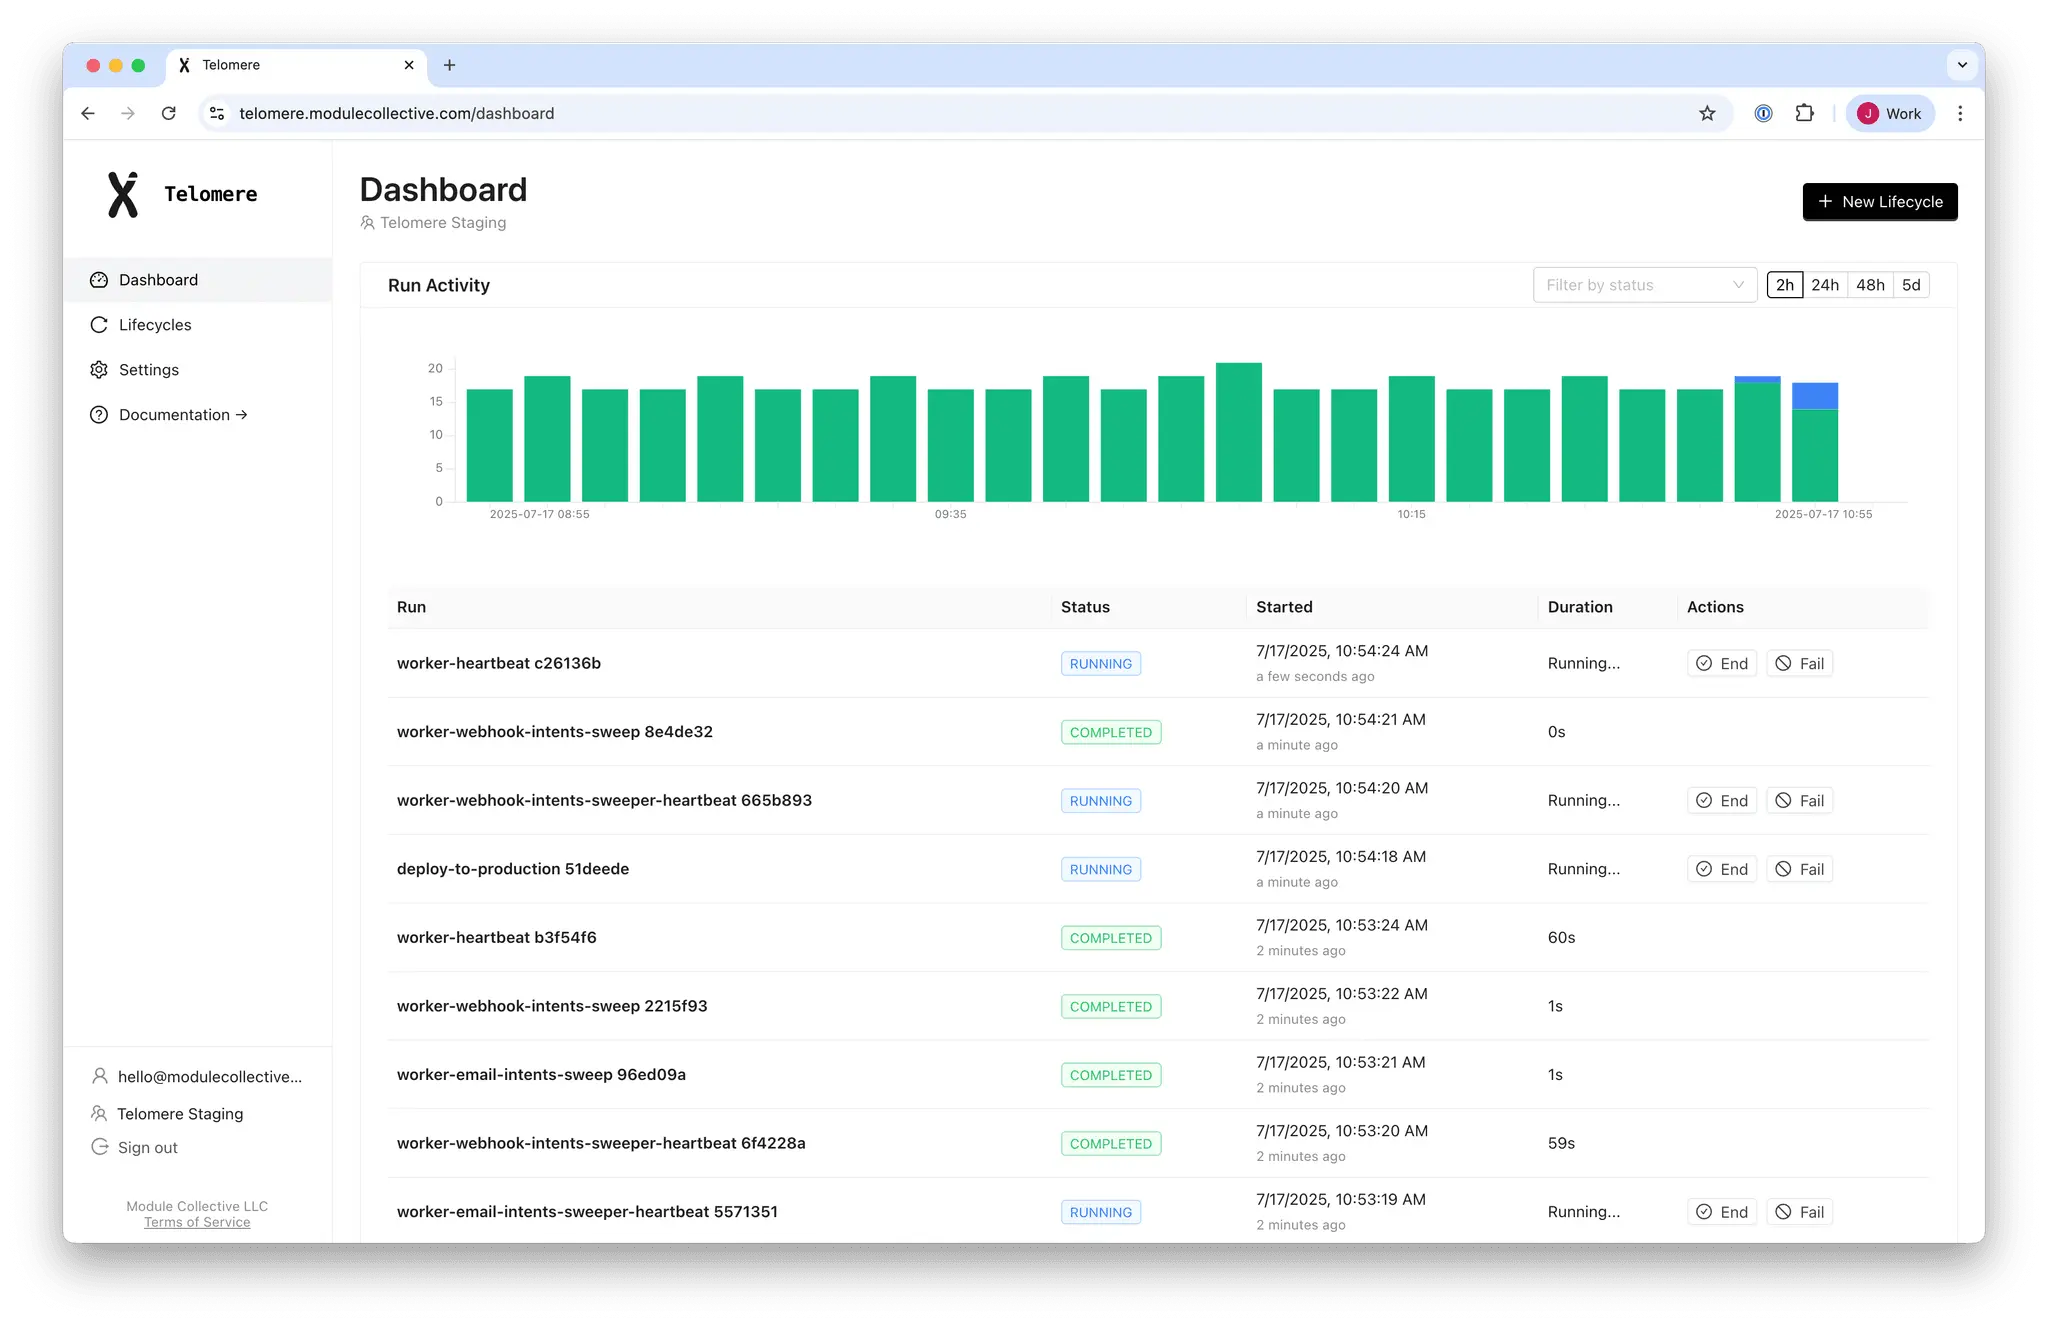
Task: Fail the email-intents-sweeper-heartbeat 5571351 run
Action: [x=1799, y=1212]
